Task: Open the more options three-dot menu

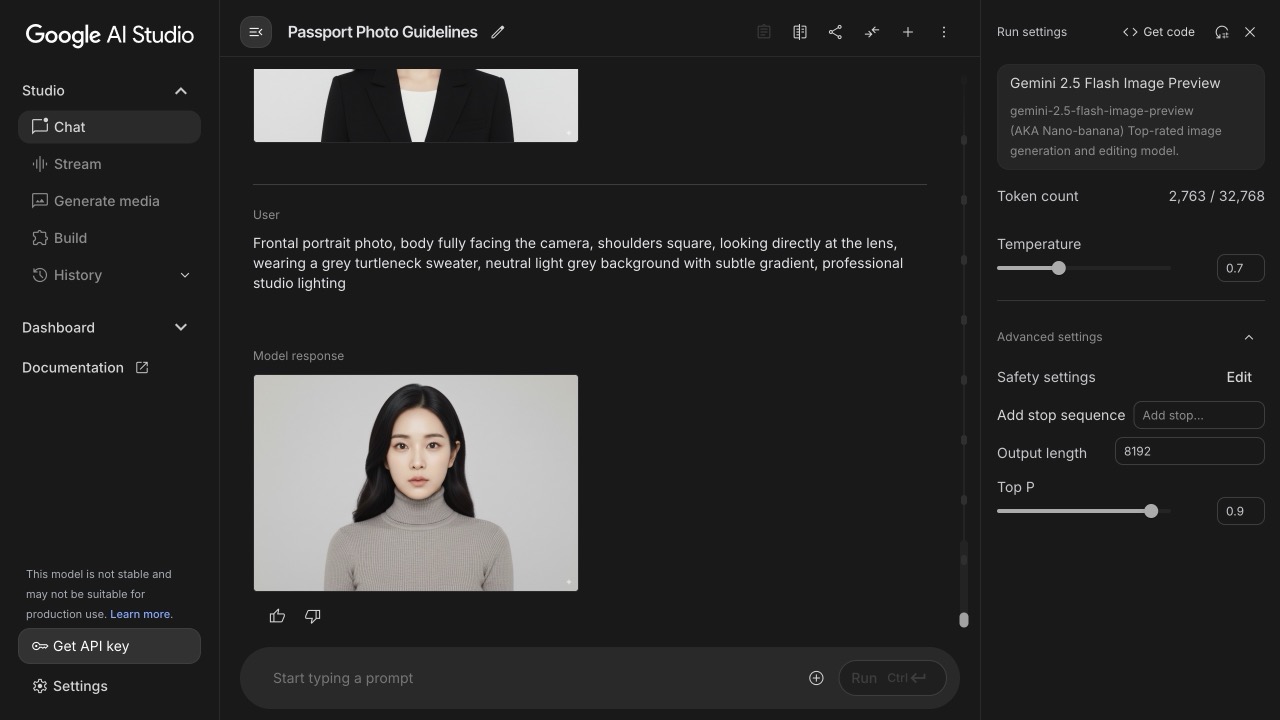Action: [944, 32]
